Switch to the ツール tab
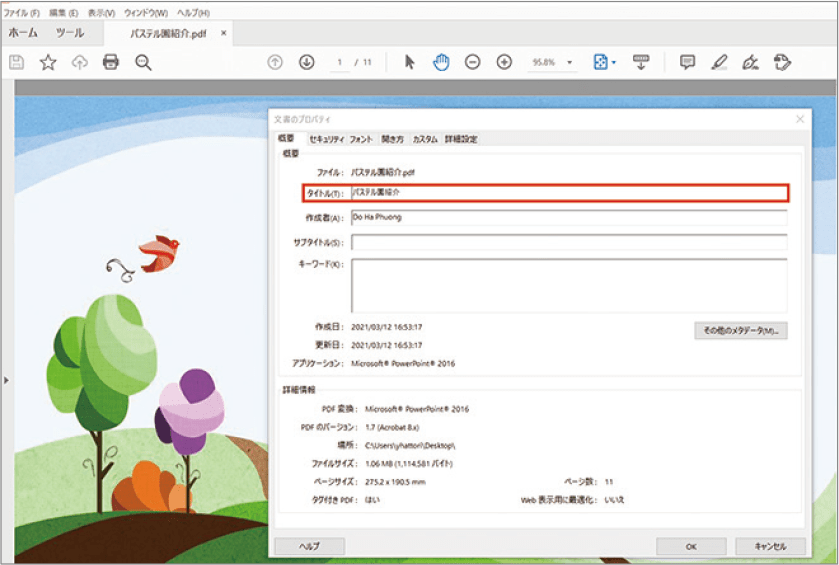The height and width of the screenshot is (565, 839). pos(70,33)
